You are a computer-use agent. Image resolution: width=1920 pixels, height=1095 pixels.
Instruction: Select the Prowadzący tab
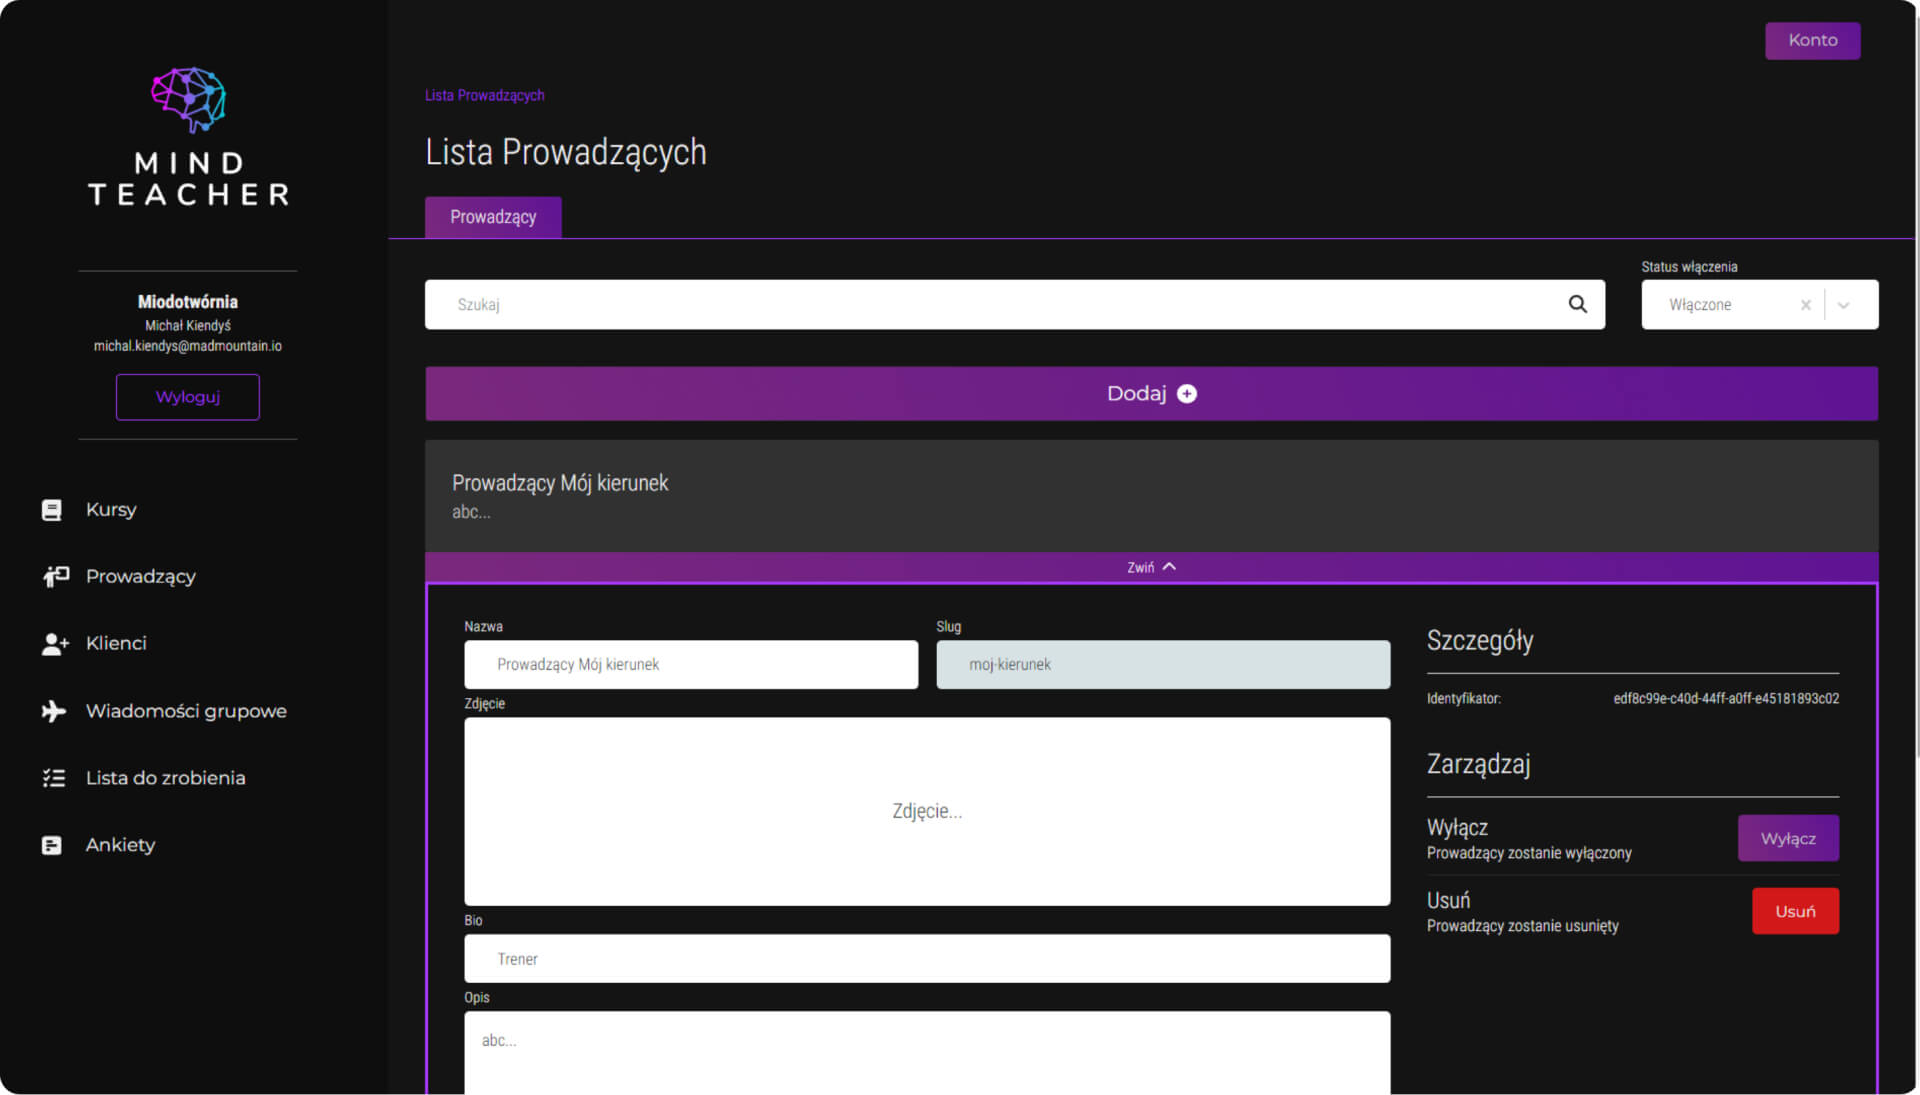coord(493,217)
